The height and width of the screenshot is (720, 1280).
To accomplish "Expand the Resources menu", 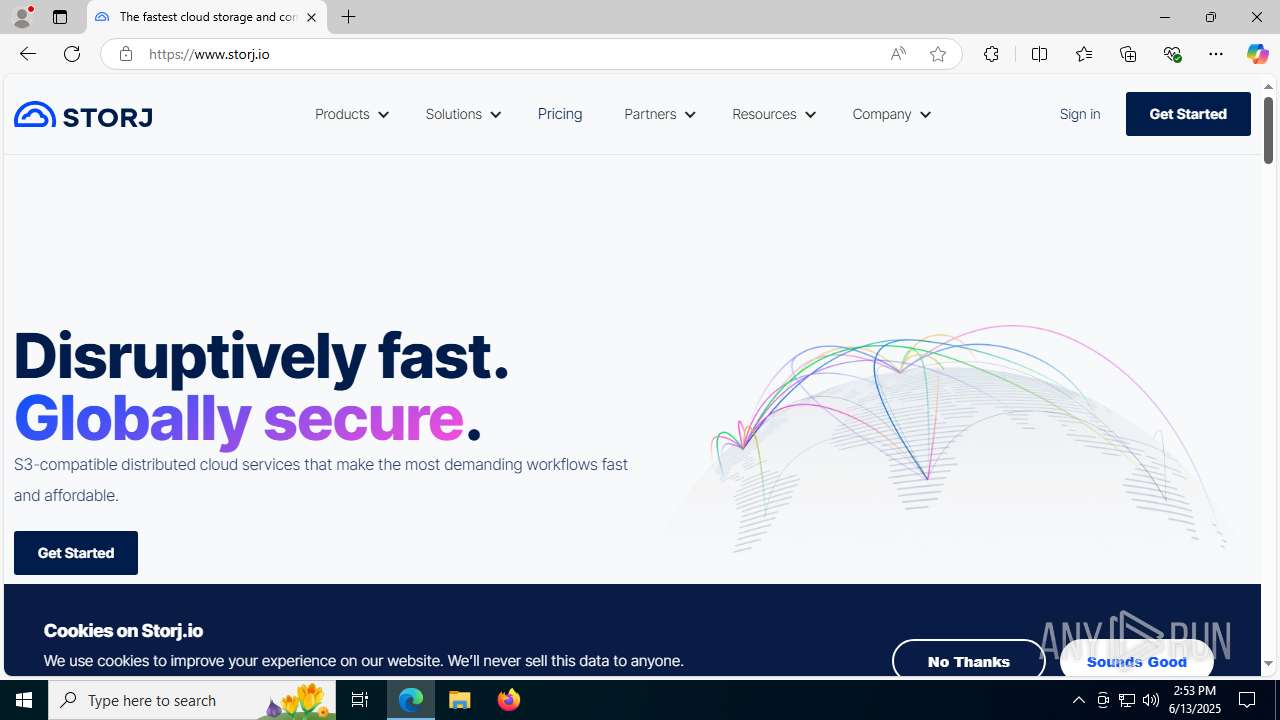I will pyautogui.click(x=773, y=114).
